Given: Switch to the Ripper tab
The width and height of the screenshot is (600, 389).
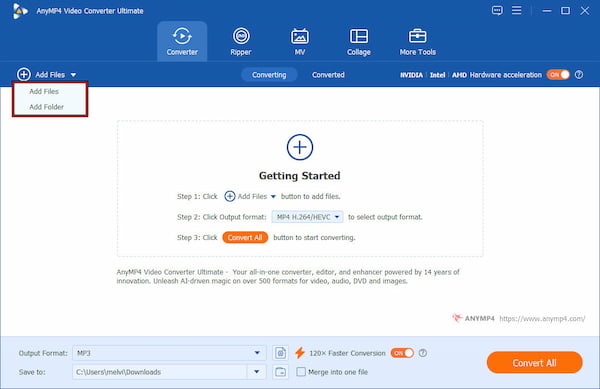Looking at the screenshot, I should (241, 41).
